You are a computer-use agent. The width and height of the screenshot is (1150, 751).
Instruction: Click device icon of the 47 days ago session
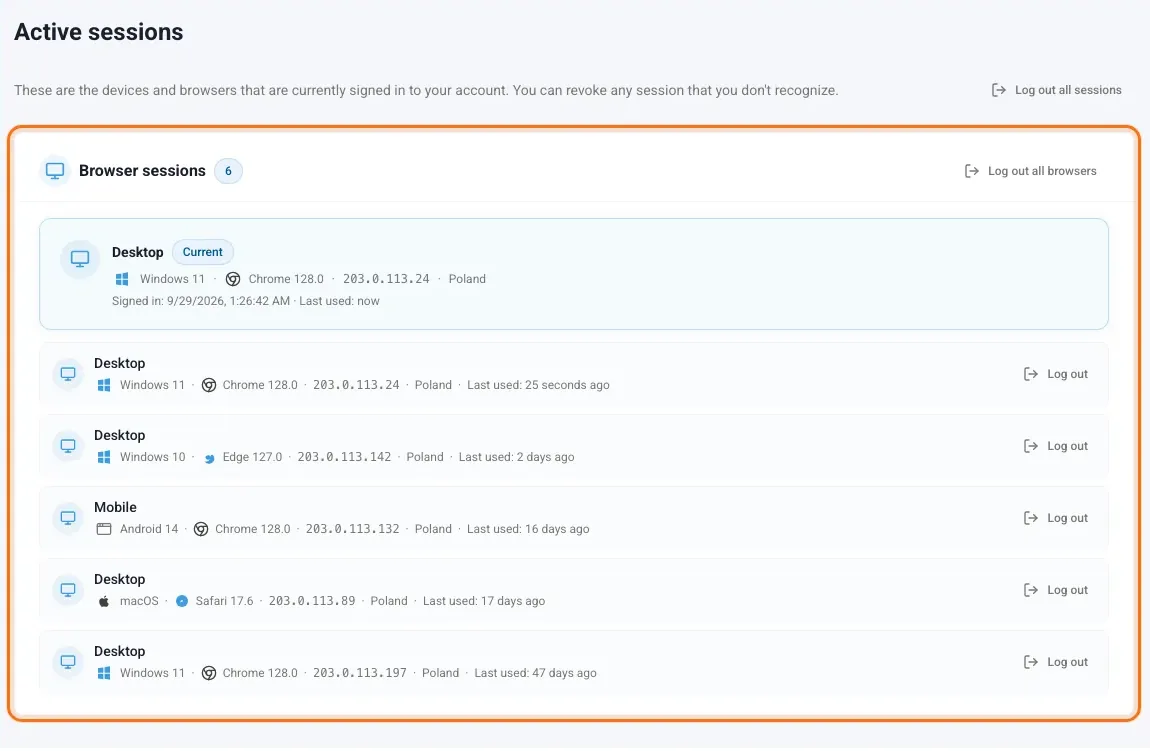coord(68,662)
